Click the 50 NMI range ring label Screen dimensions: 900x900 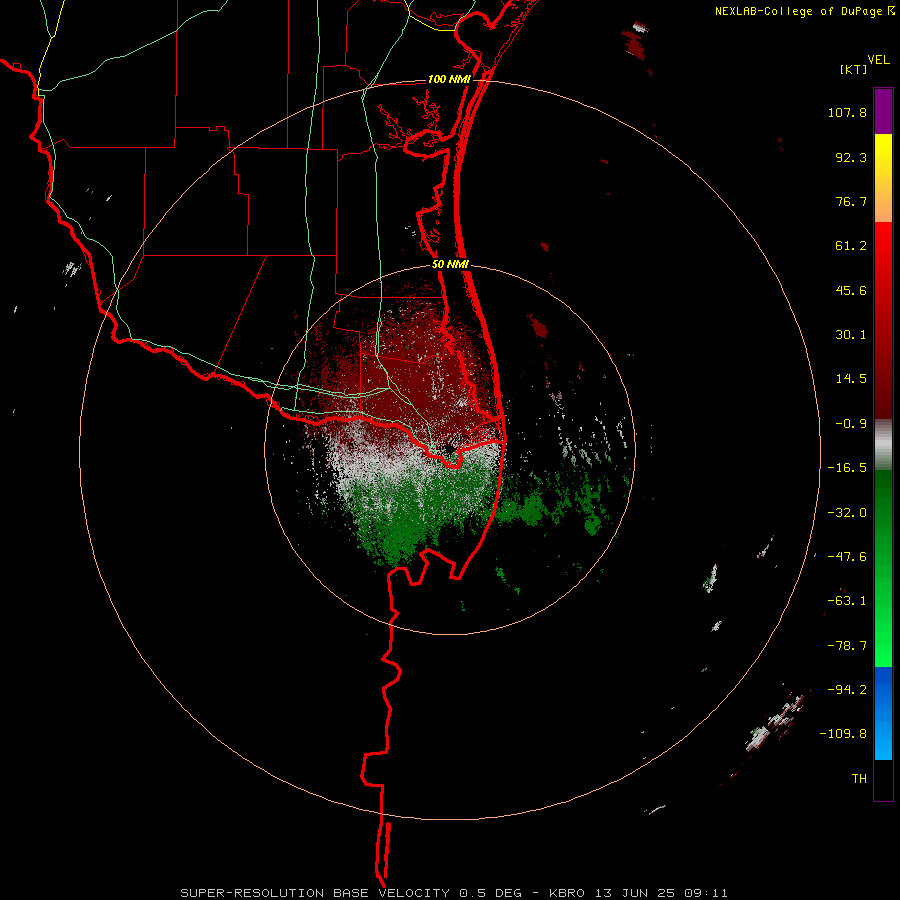451,265
